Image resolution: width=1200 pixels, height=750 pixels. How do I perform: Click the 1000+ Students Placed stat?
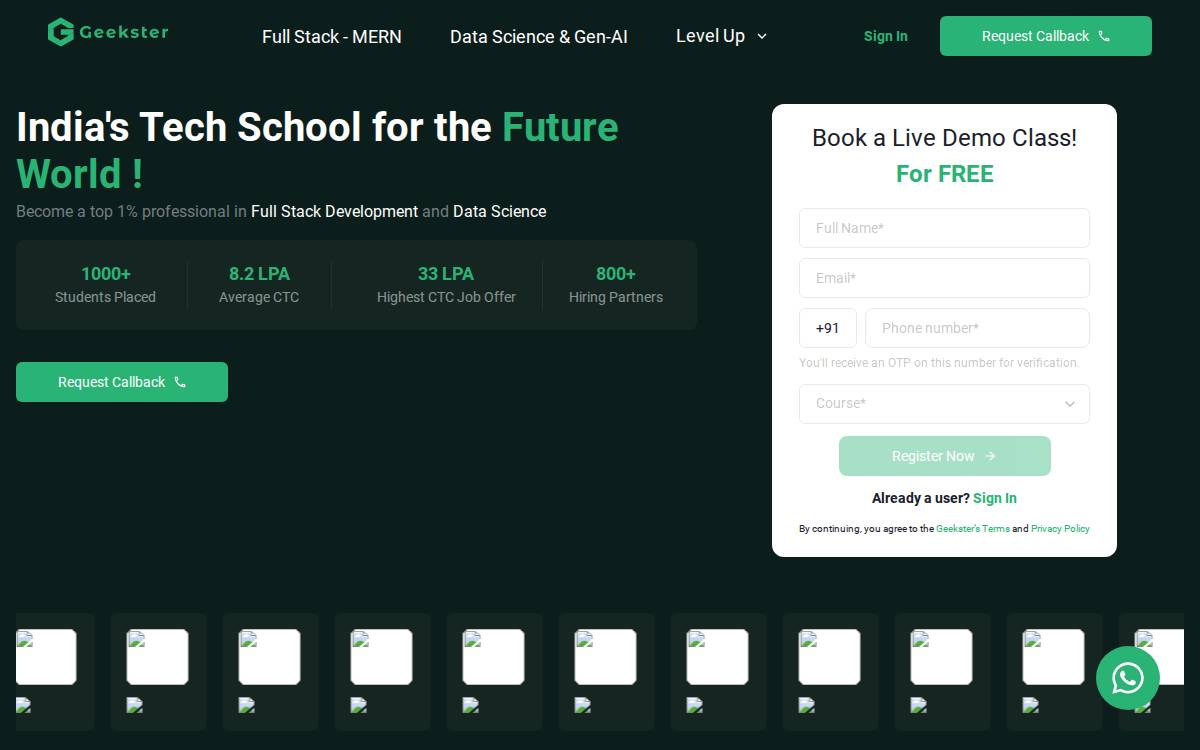(x=106, y=284)
